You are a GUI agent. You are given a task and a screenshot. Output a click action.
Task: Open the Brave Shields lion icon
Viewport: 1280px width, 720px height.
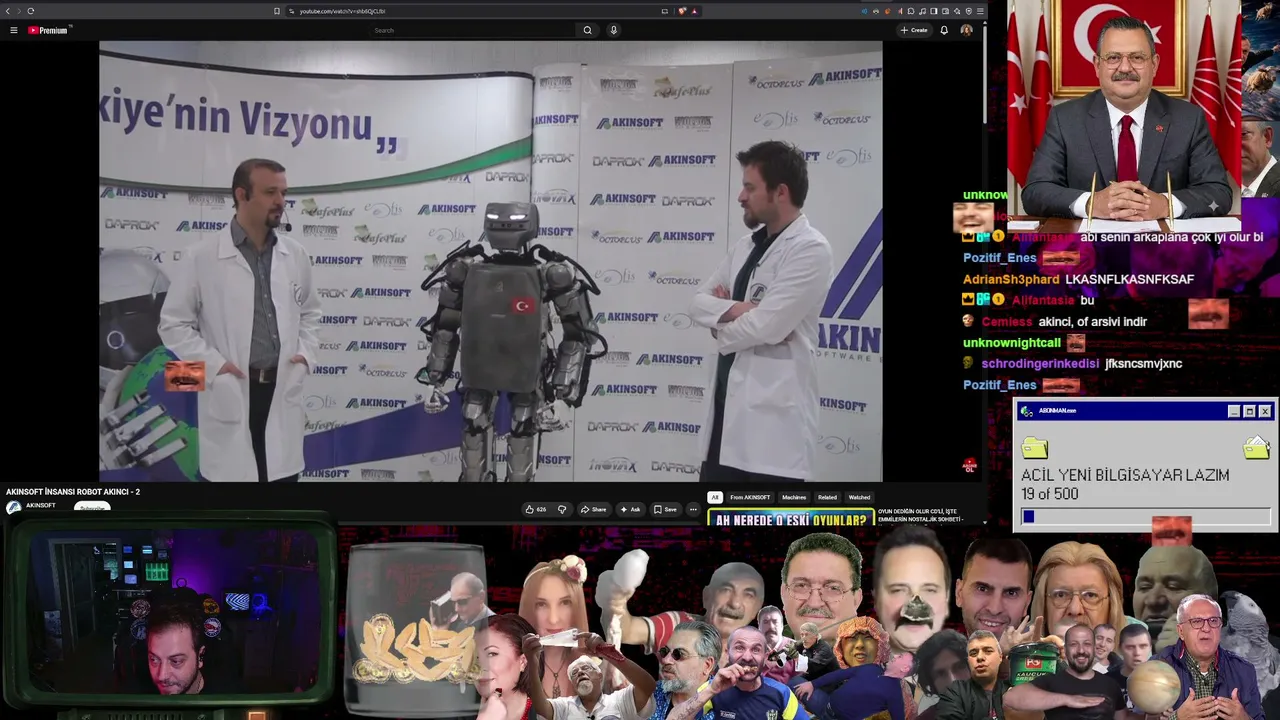tap(682, 11)
